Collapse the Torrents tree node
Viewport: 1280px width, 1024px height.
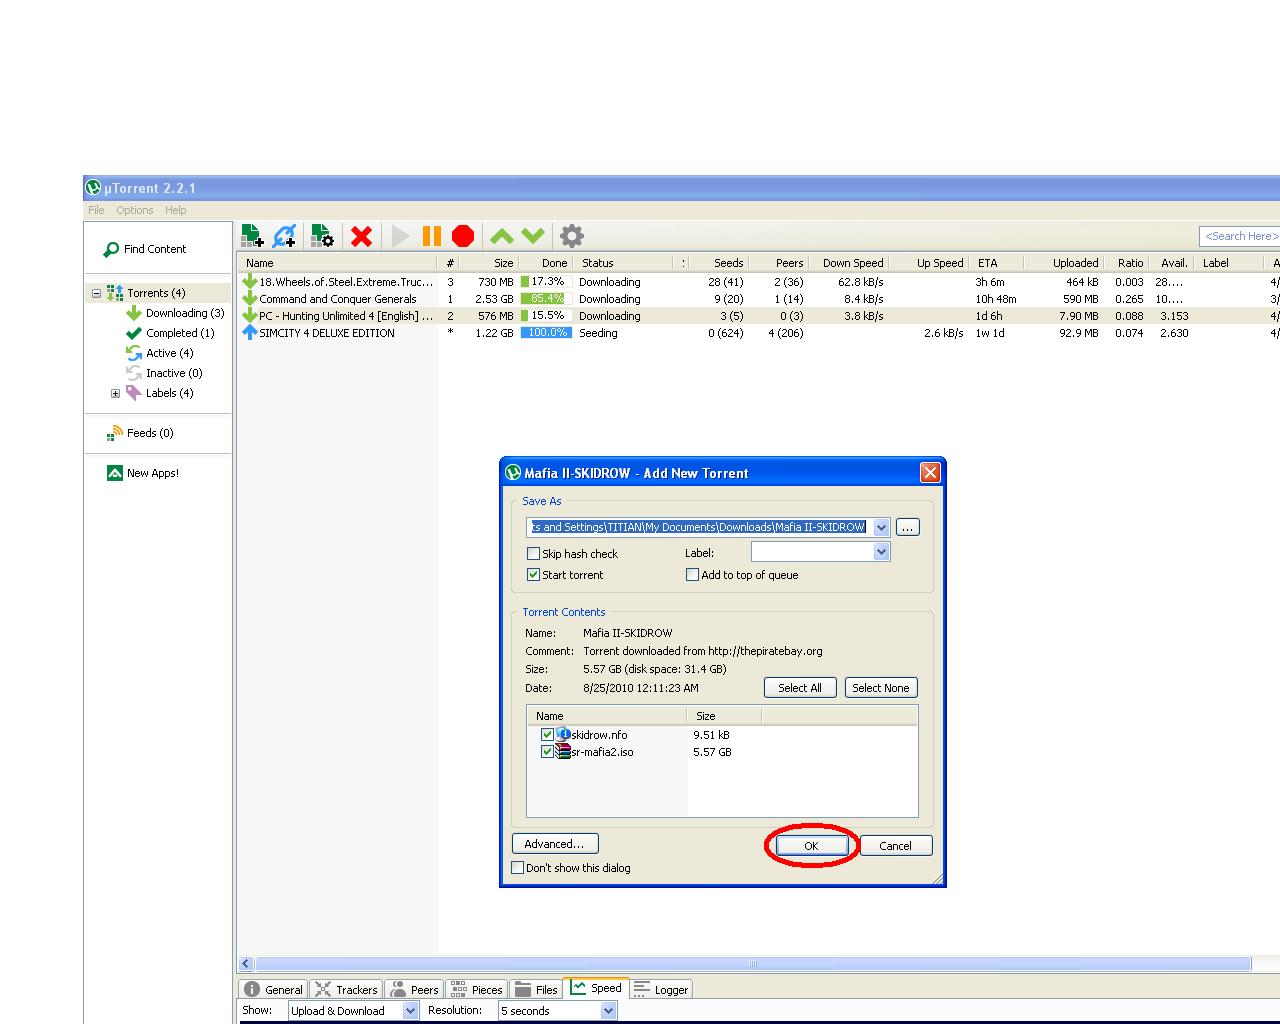click(x=96, y=294)
